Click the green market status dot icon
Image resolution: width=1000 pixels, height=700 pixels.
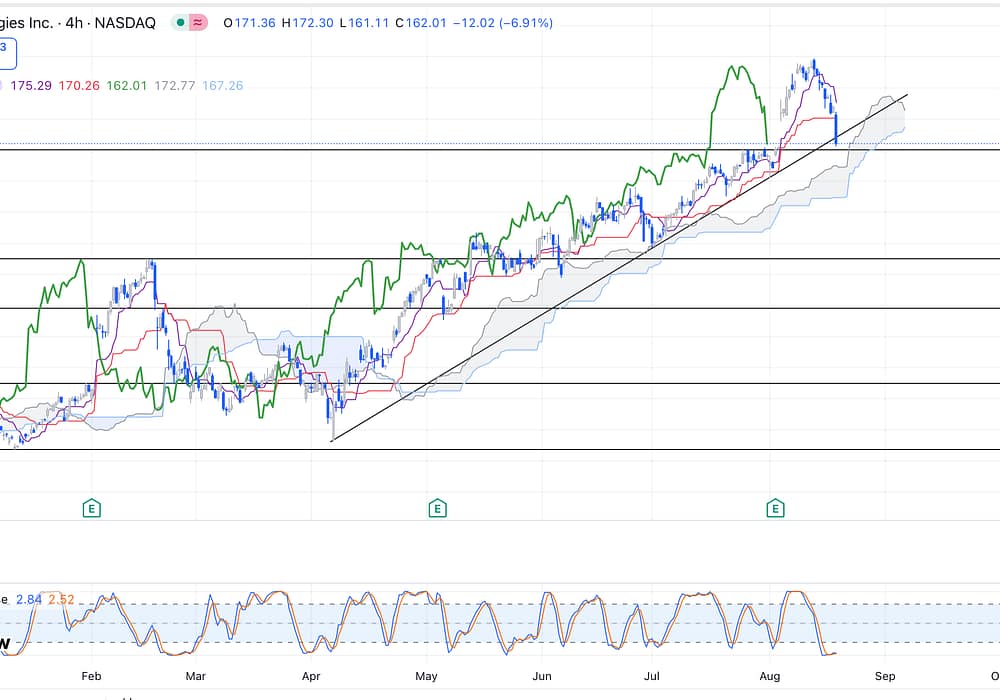click(179, 22)
